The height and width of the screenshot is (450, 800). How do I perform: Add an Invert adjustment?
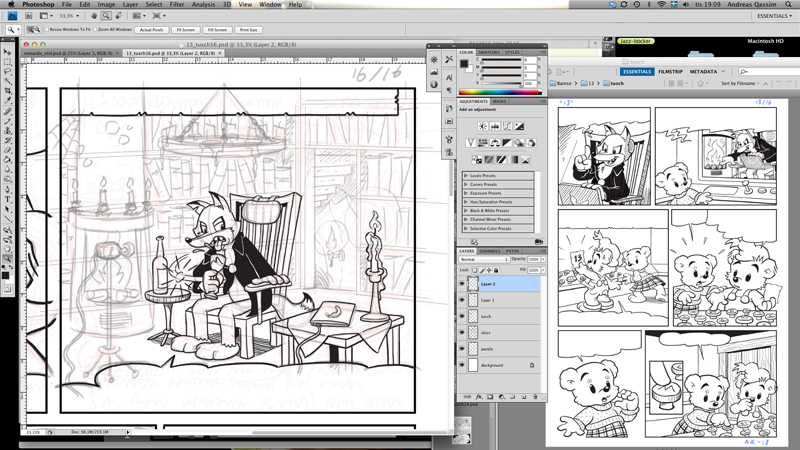tap(477, 160)
